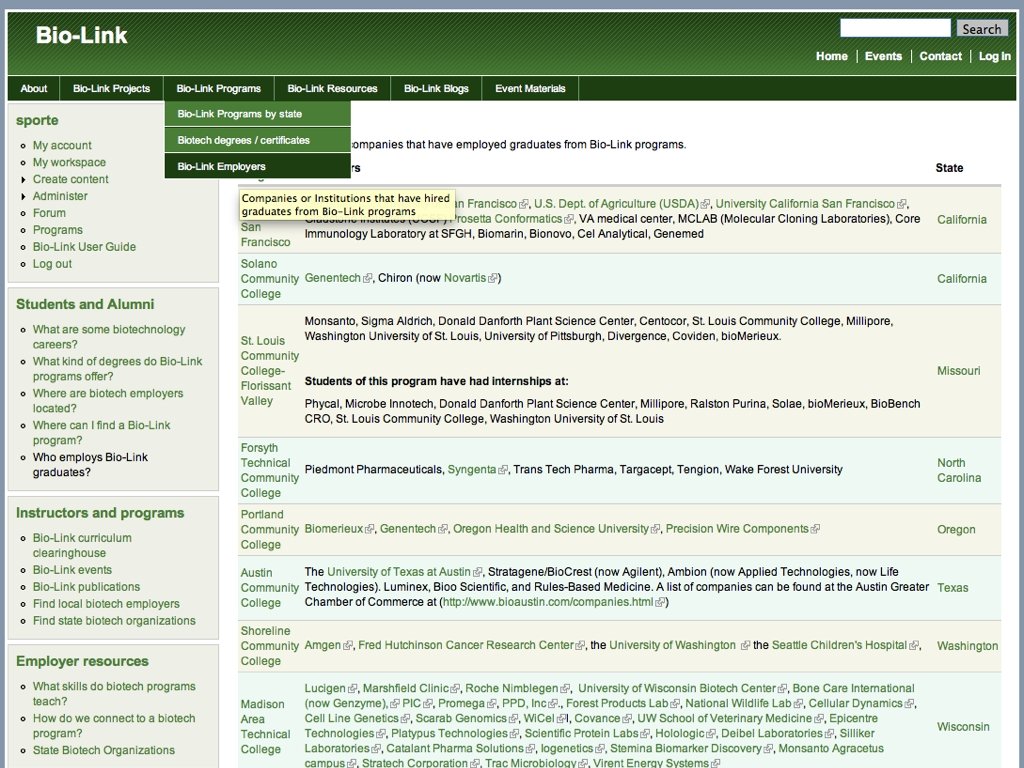The width and height of the screenshot is (1024, 768).
Task: Open the Forum sidebar link
Action: tap(49, 213)
